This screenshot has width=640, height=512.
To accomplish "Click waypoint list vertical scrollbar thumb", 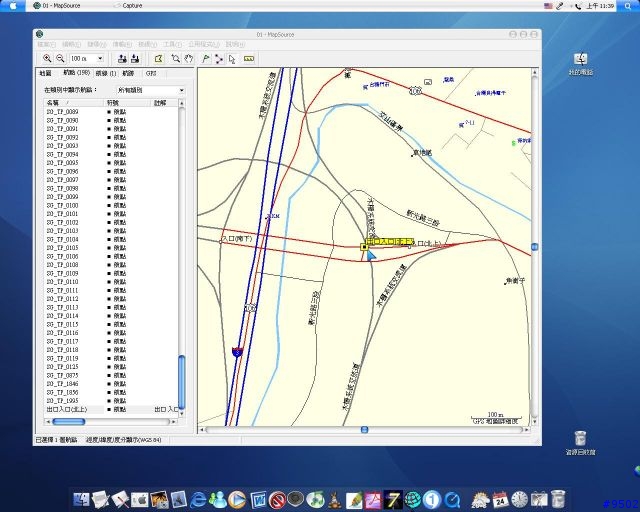I will pos(182,382).
